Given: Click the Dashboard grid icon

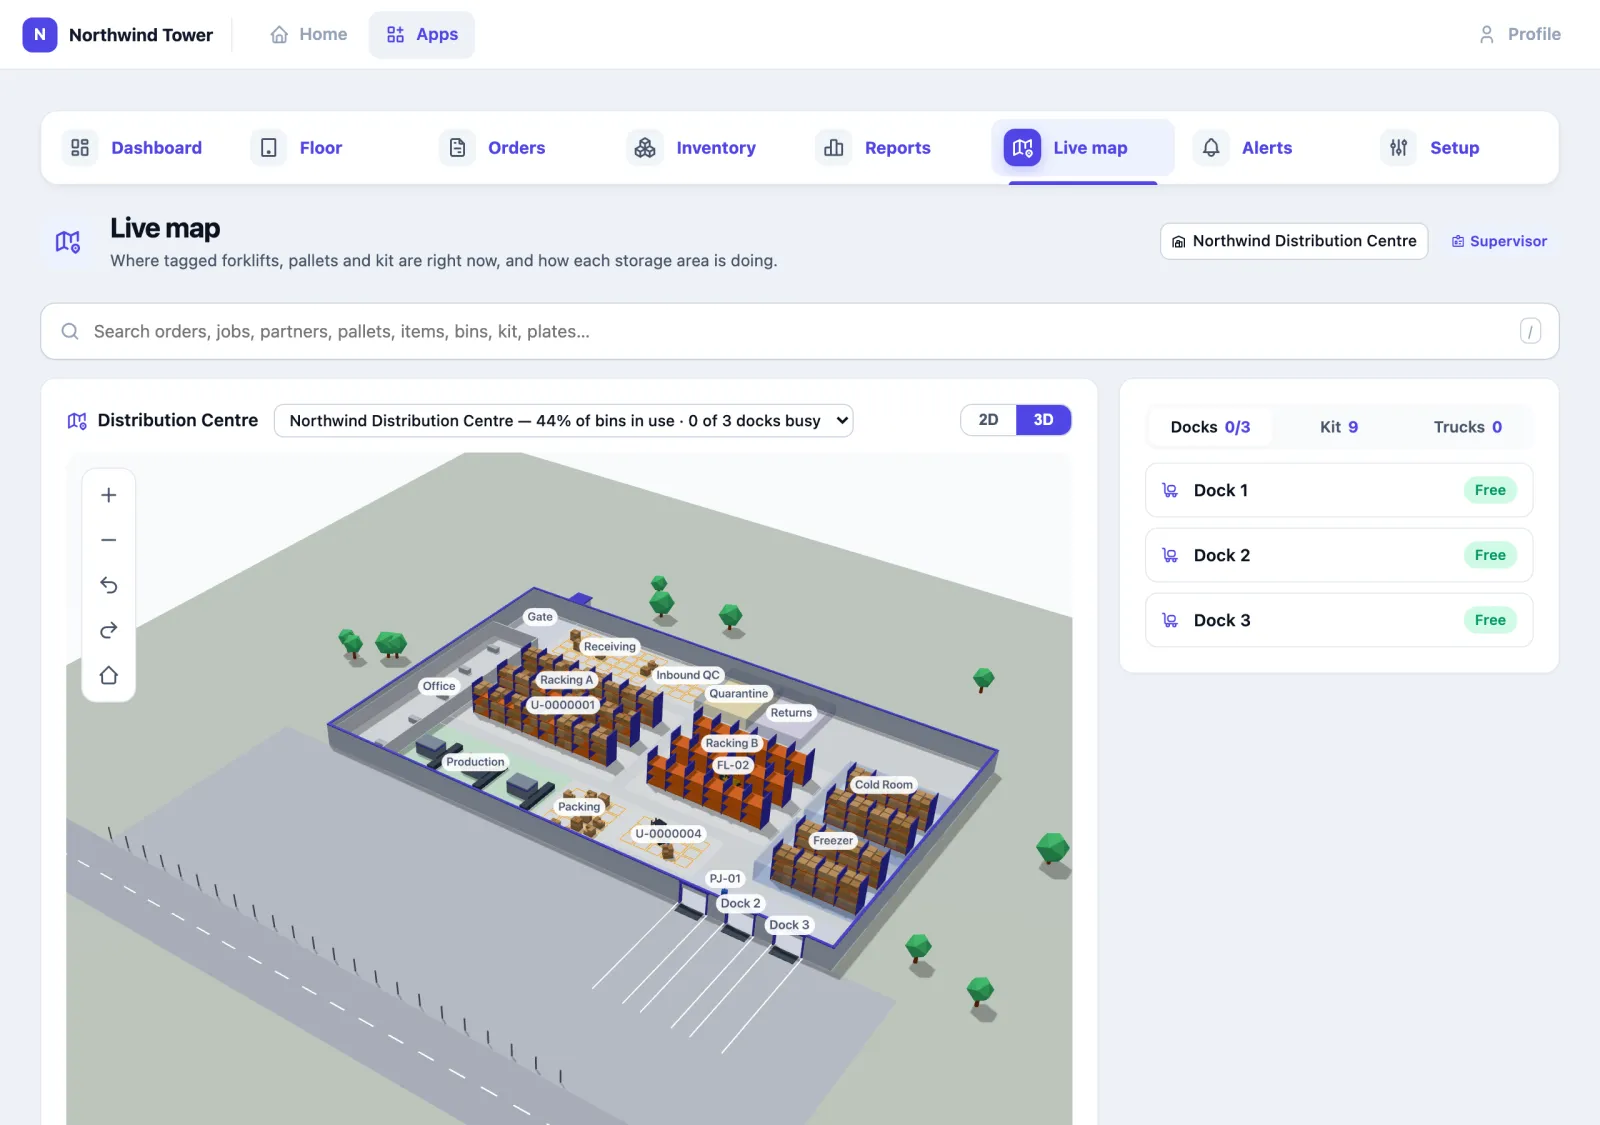Looking at the screenshot, I should point(80,148).
